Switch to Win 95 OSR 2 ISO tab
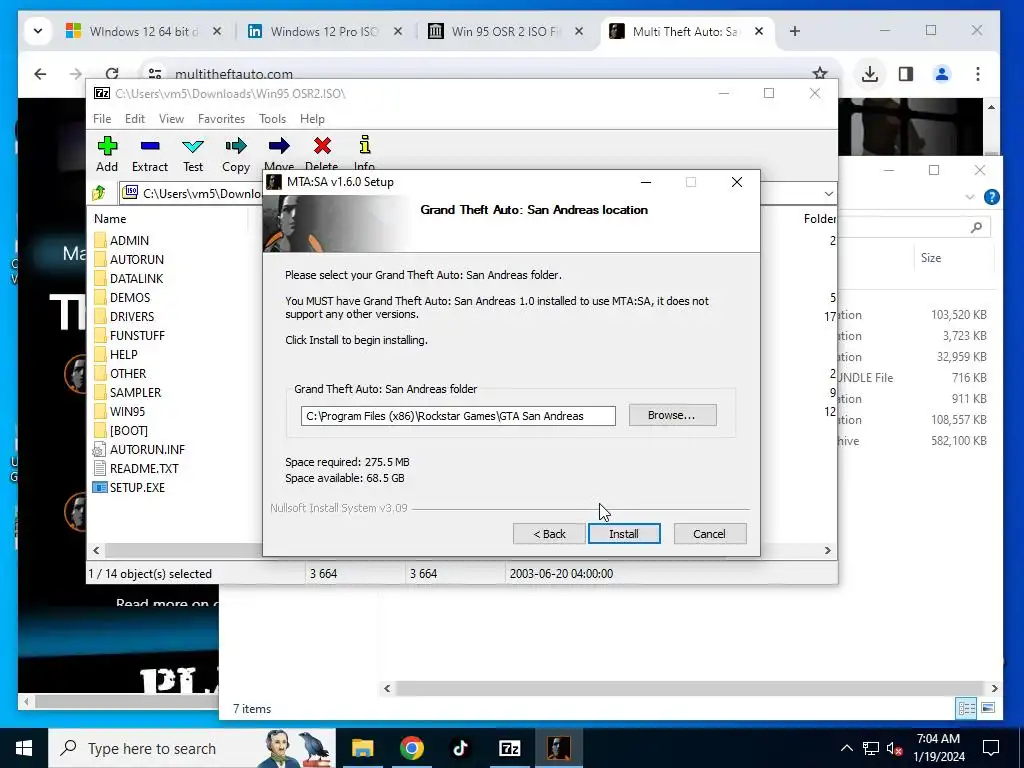The width and height of the screenshot is (1024, 768). 505,31
